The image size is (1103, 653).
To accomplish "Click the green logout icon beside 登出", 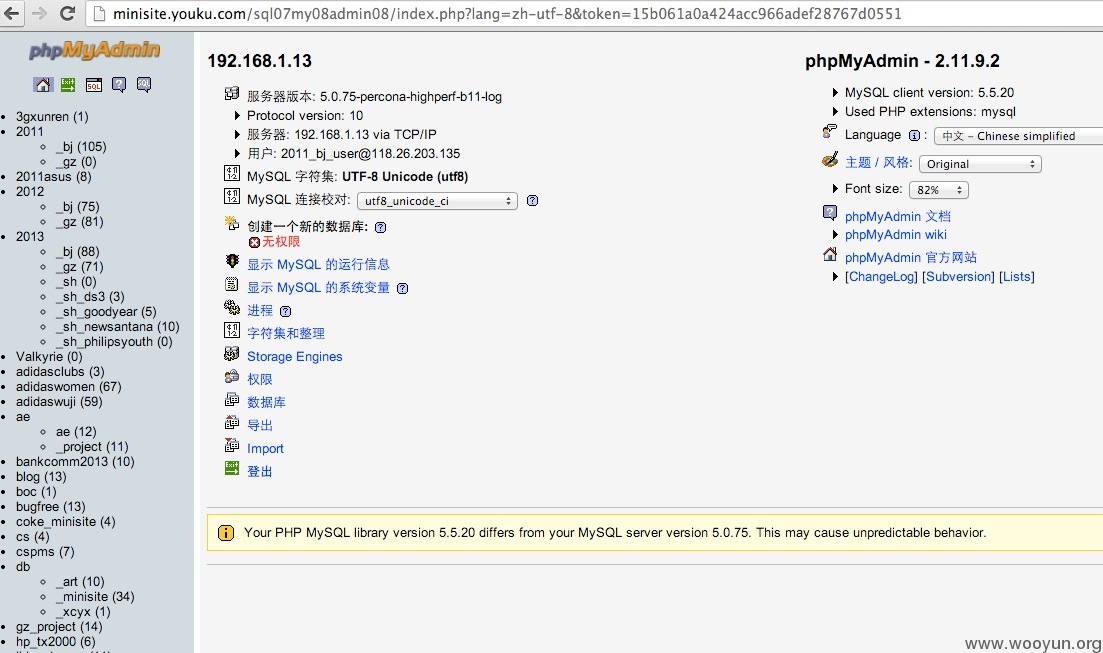I will click(x=231, y=468).
